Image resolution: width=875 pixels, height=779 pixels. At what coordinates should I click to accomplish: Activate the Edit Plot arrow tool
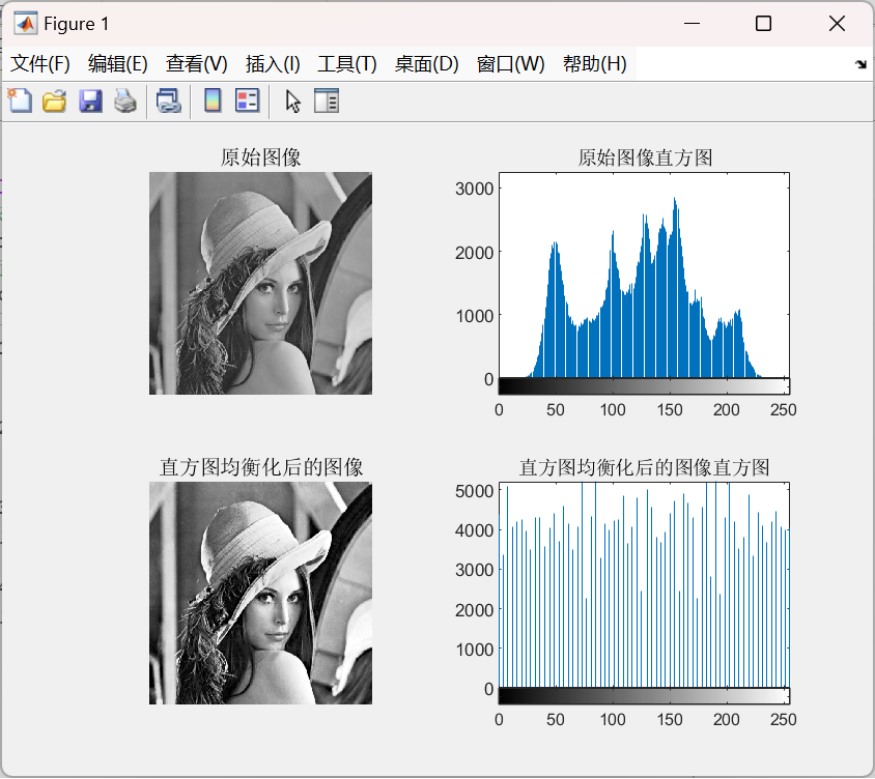tap(293, 102)
